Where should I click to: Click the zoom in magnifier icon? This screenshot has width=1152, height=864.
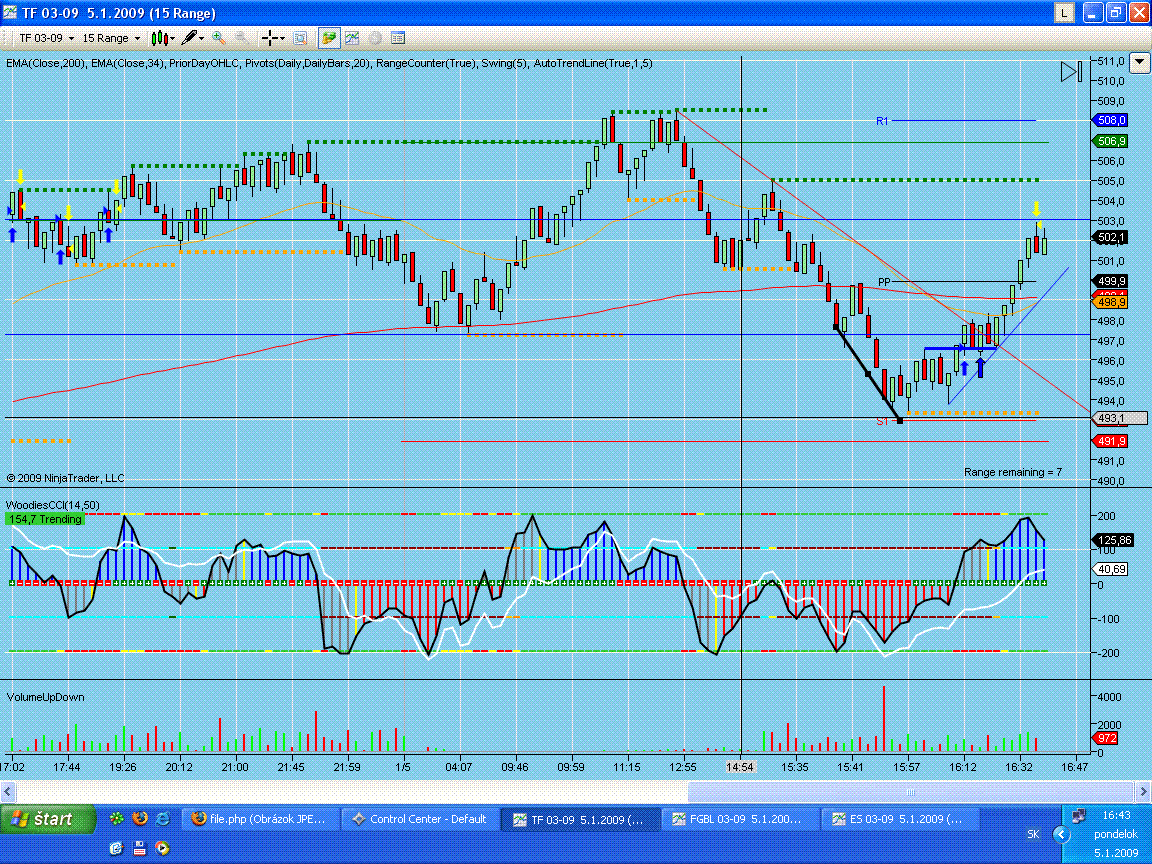[x=218, y=38]
